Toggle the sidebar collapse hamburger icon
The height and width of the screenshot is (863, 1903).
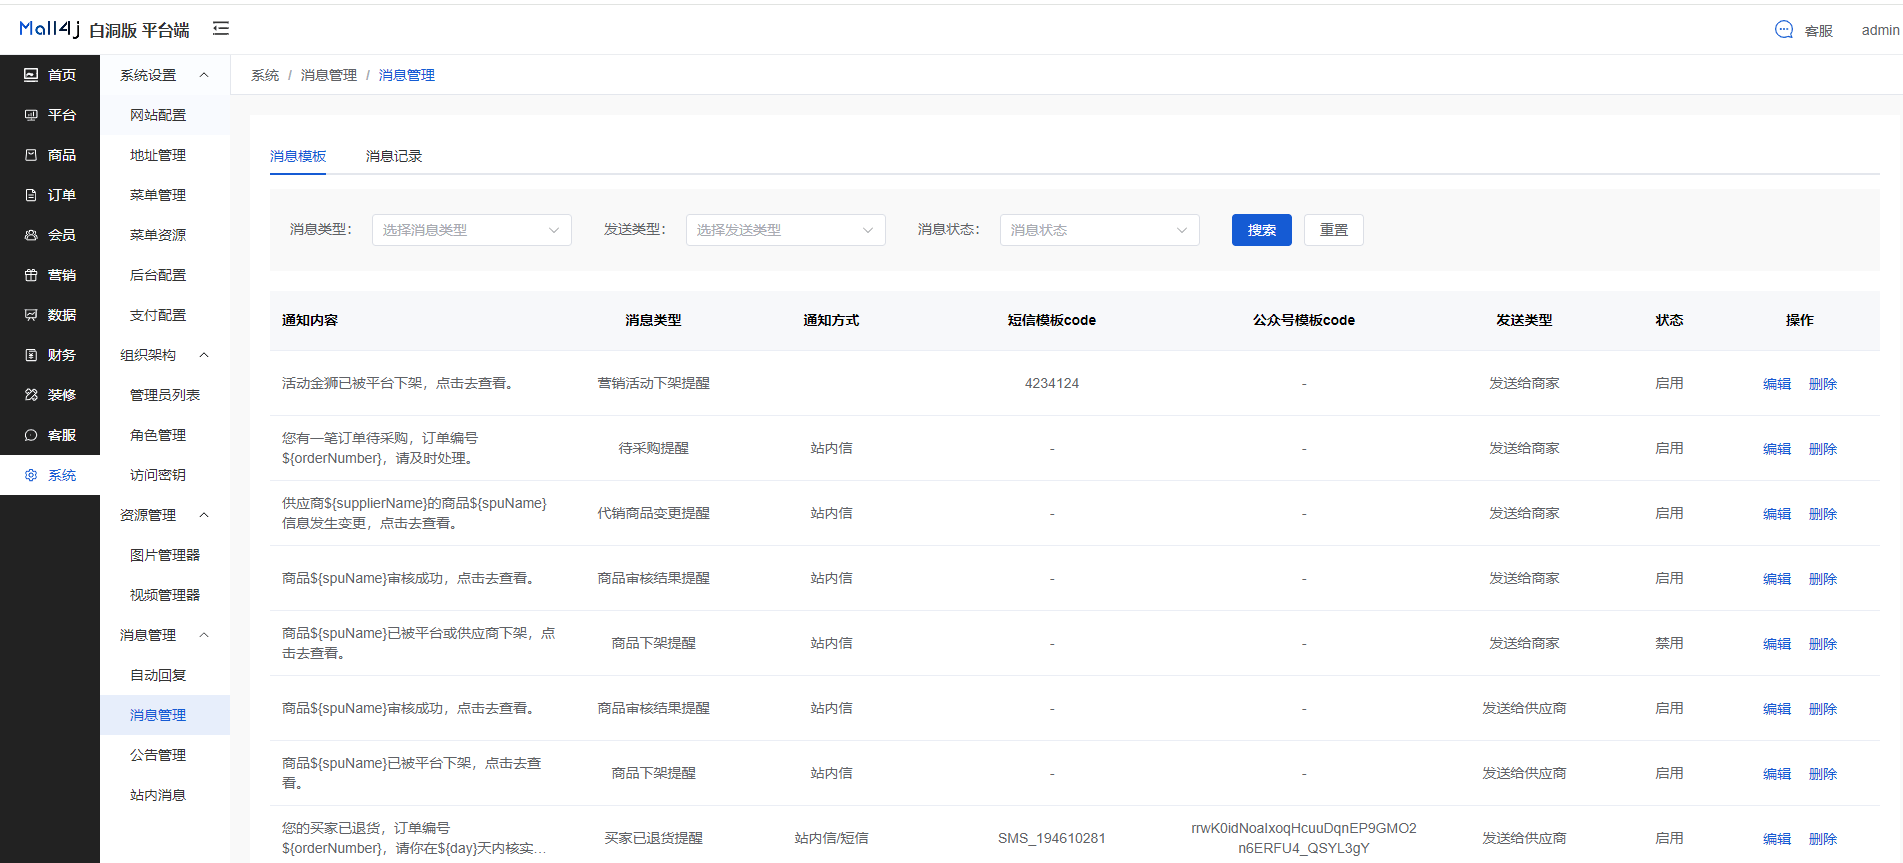(x=221, y=29)
